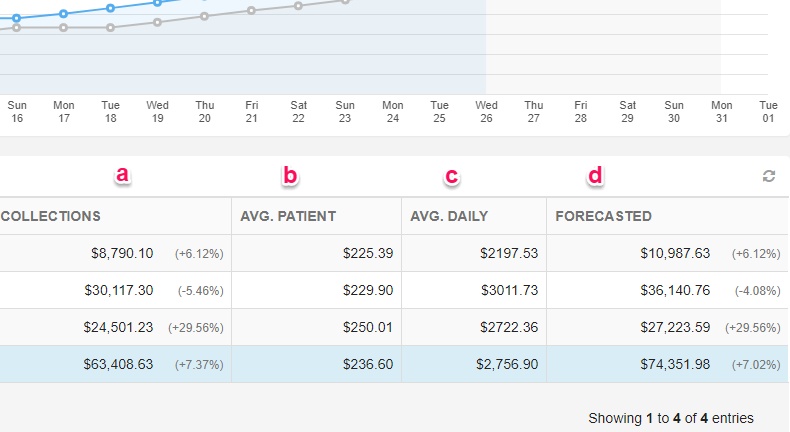Click the pink letter d marker

pyautogui.click(x=595, y=175)
